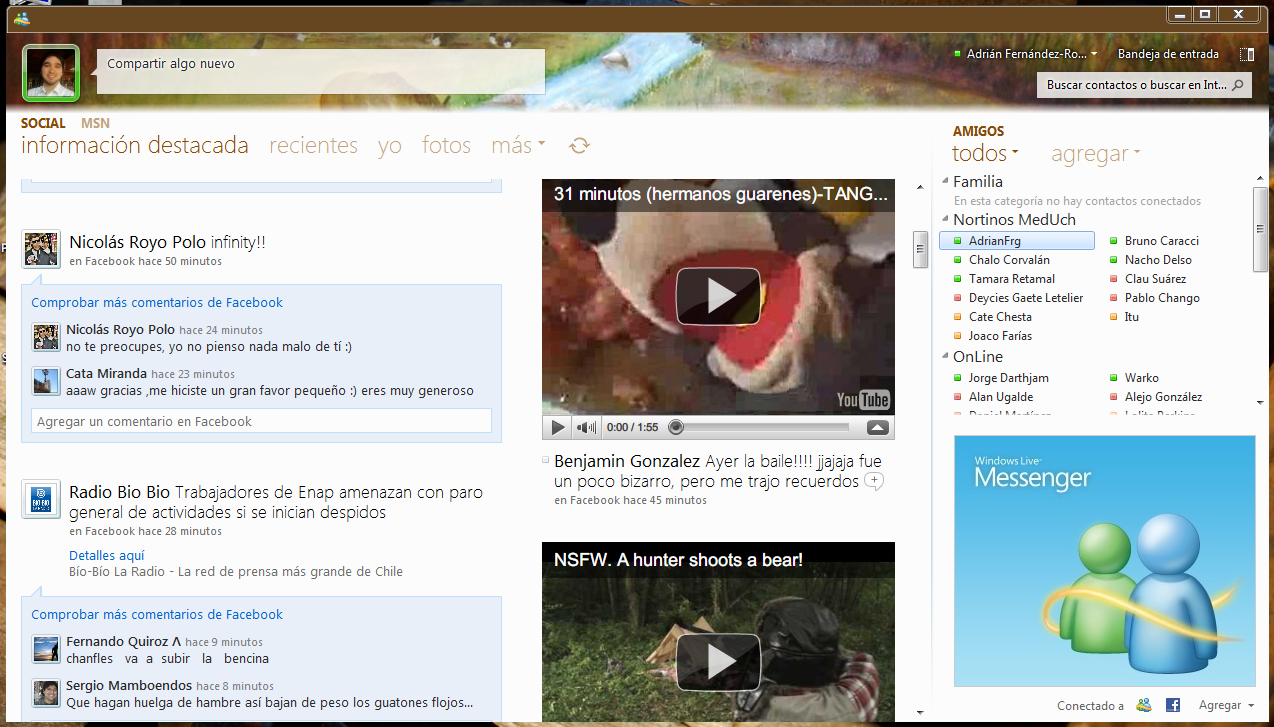Image resolution: width=1274 pixels, height=727 pixels.
Task: Select contact Deycies Gaete Letelier
Action: tap(1026, 298)
